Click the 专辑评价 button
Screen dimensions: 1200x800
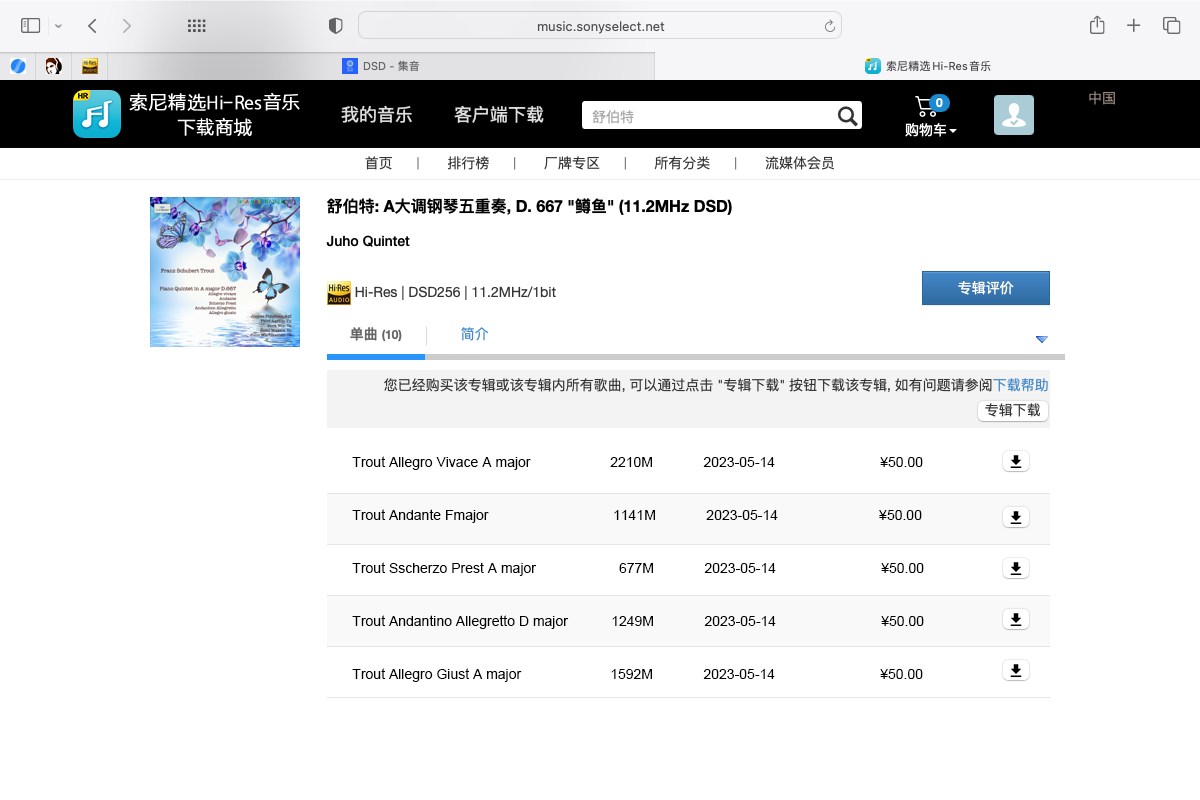point(986,288)
